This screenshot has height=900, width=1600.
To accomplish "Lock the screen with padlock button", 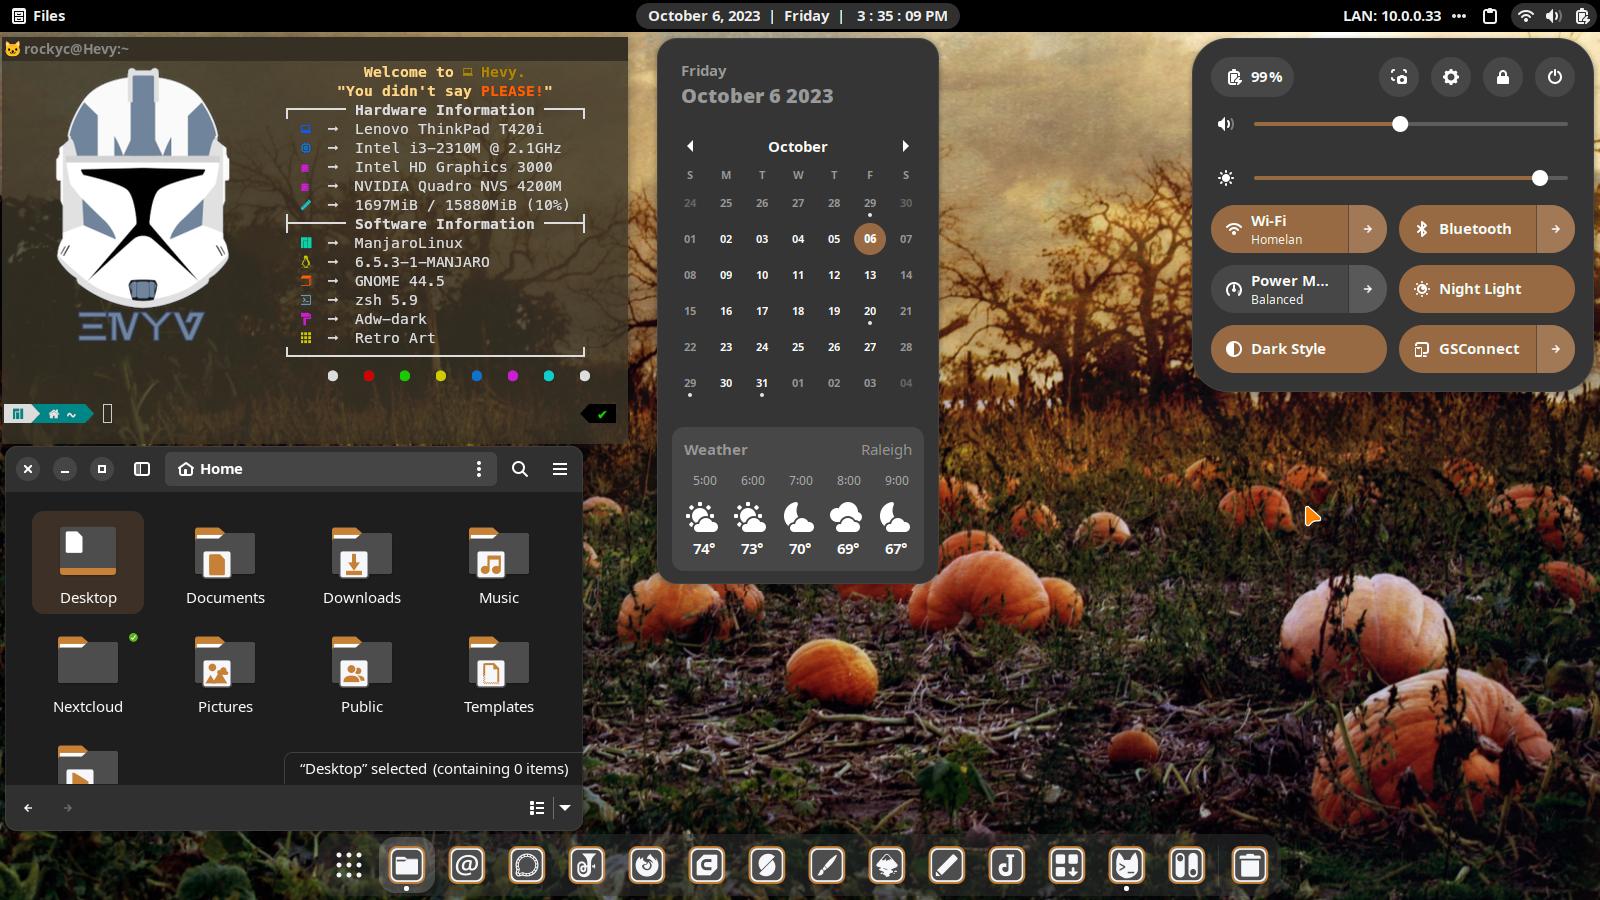I will (1503, 77).
